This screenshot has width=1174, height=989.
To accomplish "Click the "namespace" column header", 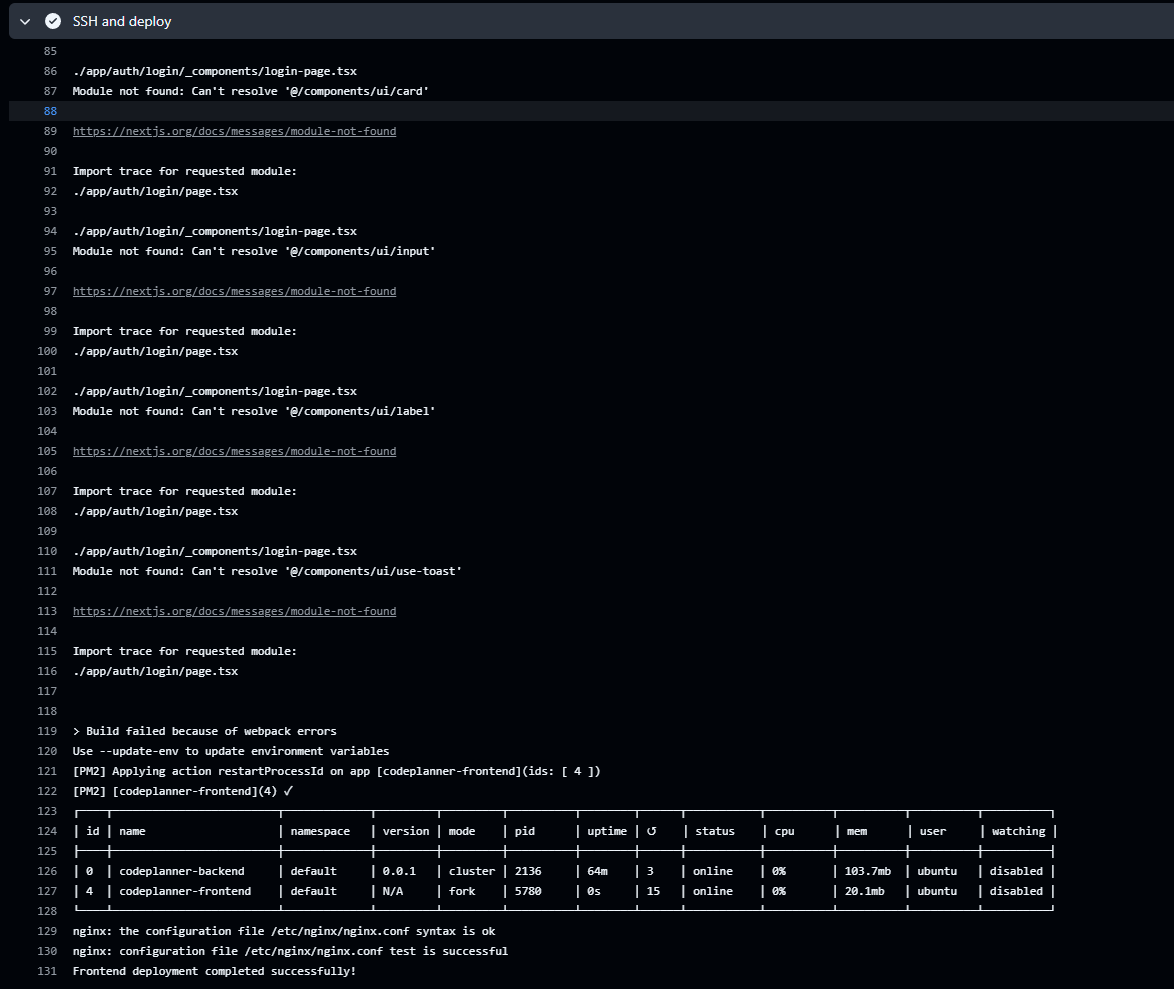I will (320, 831).
